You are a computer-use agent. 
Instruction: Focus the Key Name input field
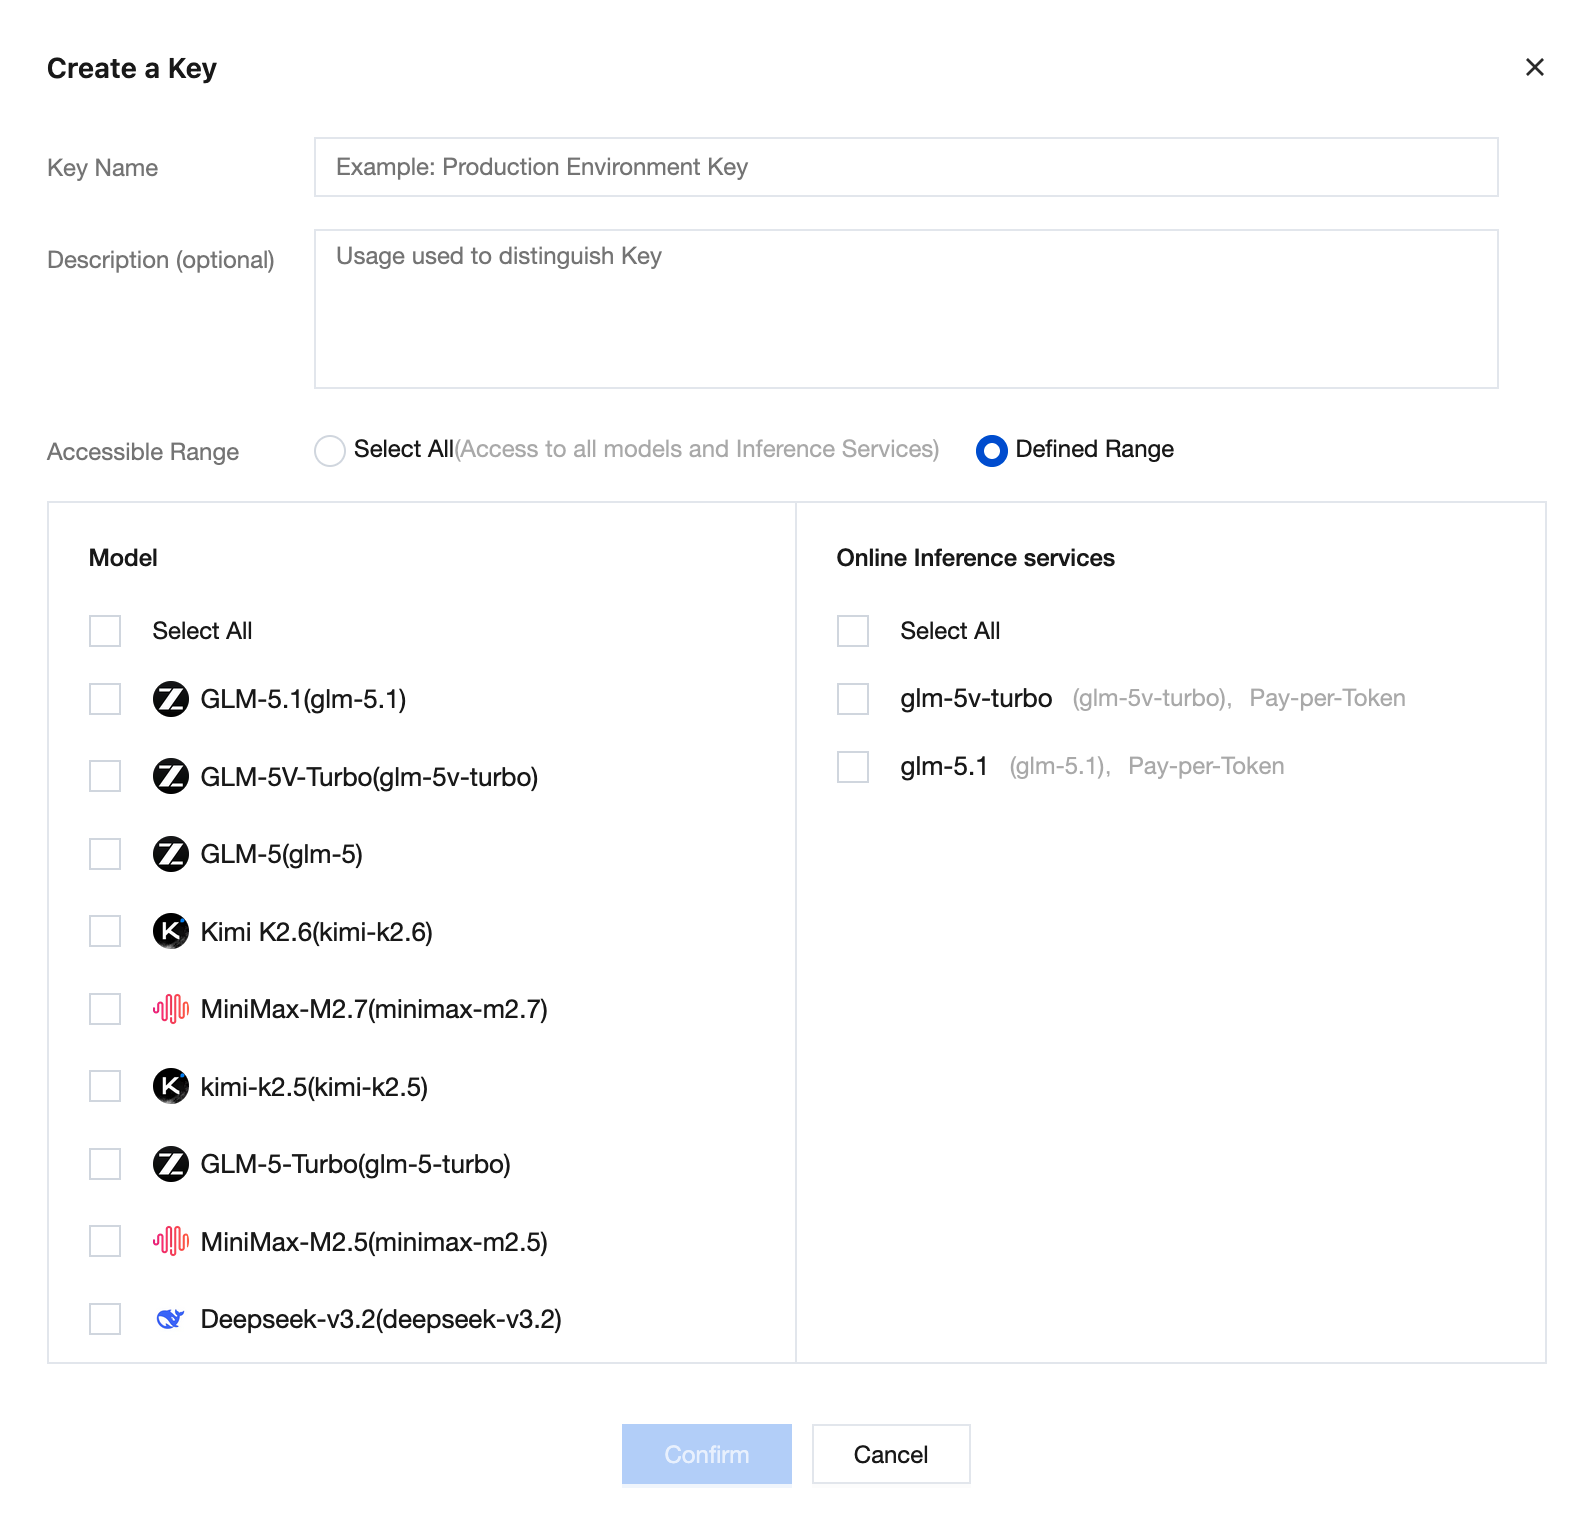(x=905, y=167)
